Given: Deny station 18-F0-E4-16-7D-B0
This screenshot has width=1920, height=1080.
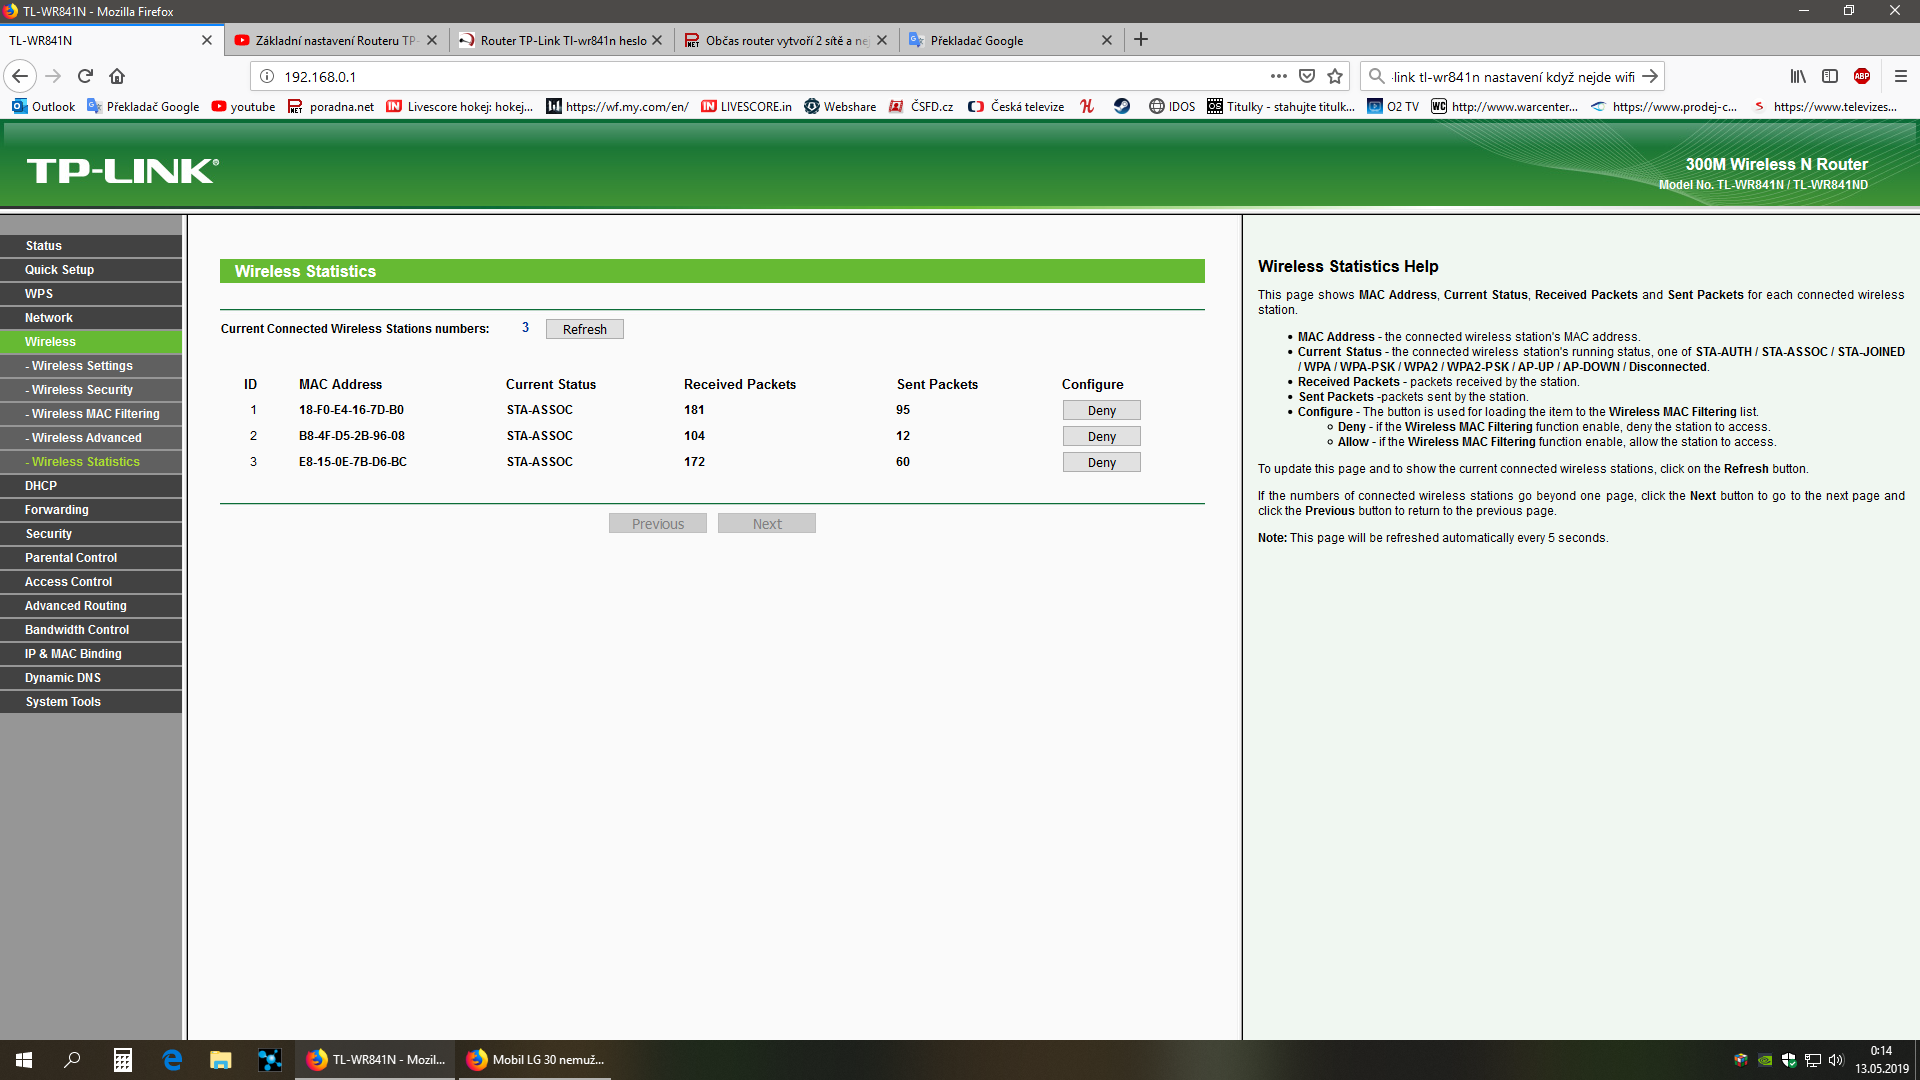Looking at the screenshot, I should pos(1101,411).
